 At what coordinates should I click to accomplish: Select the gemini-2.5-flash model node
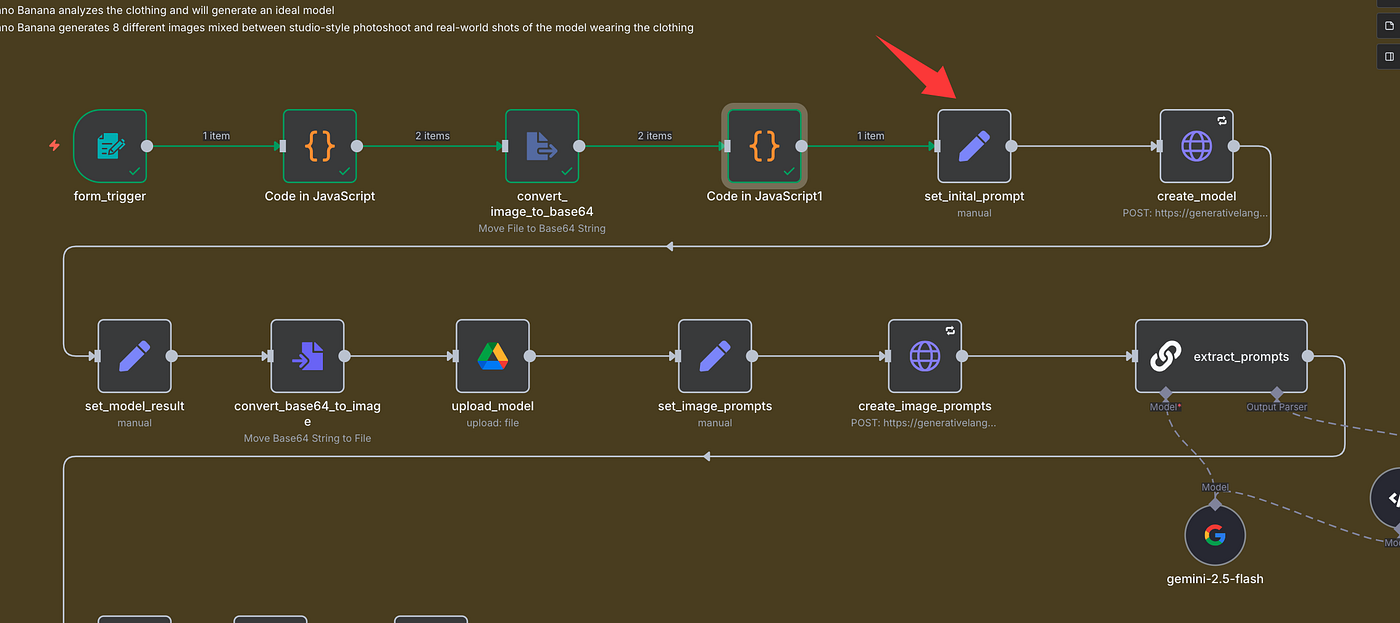[x=1214, y=535]
